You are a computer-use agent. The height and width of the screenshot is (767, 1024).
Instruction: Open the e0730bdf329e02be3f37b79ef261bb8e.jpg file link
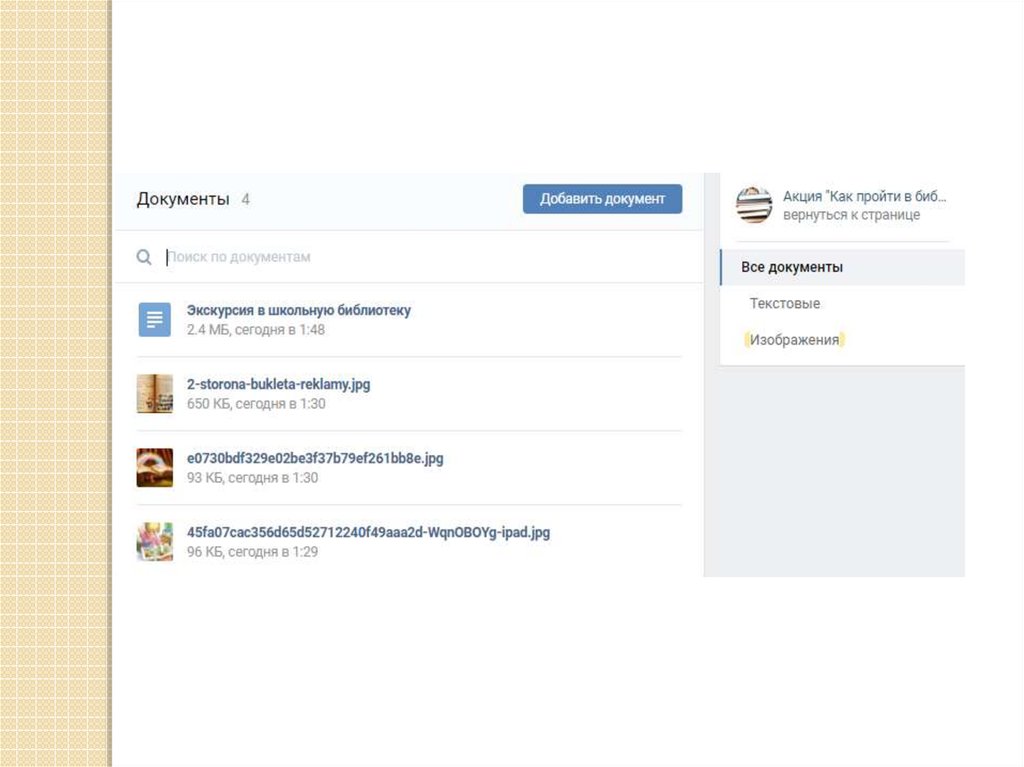pyautogui.click(x=315, y=458)
